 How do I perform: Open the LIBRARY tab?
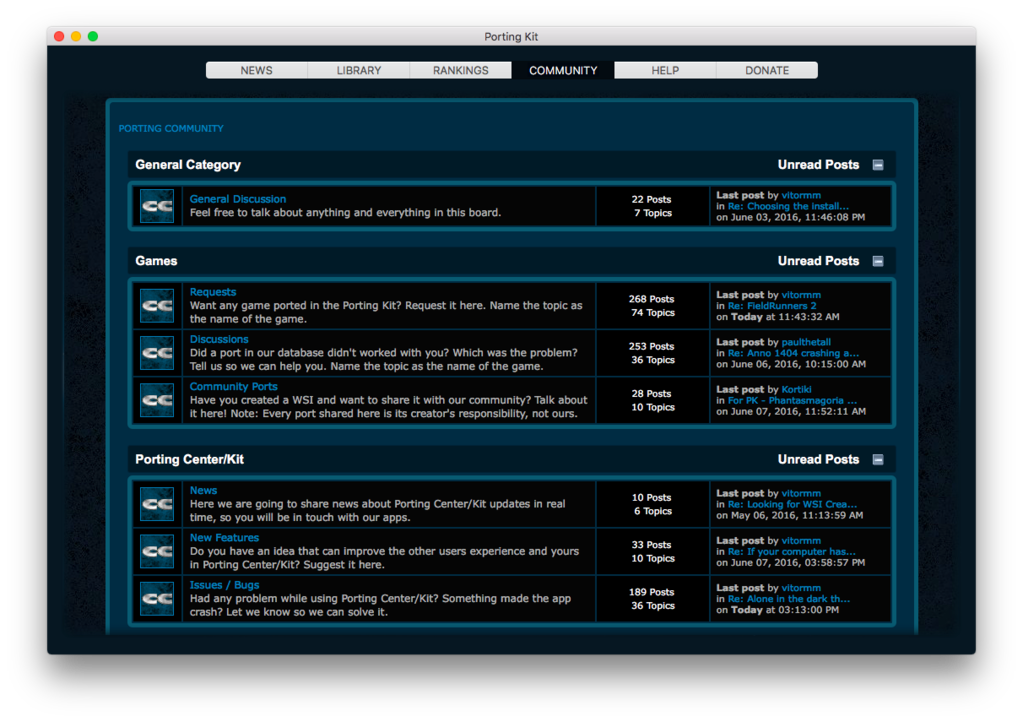click(359, 70)
